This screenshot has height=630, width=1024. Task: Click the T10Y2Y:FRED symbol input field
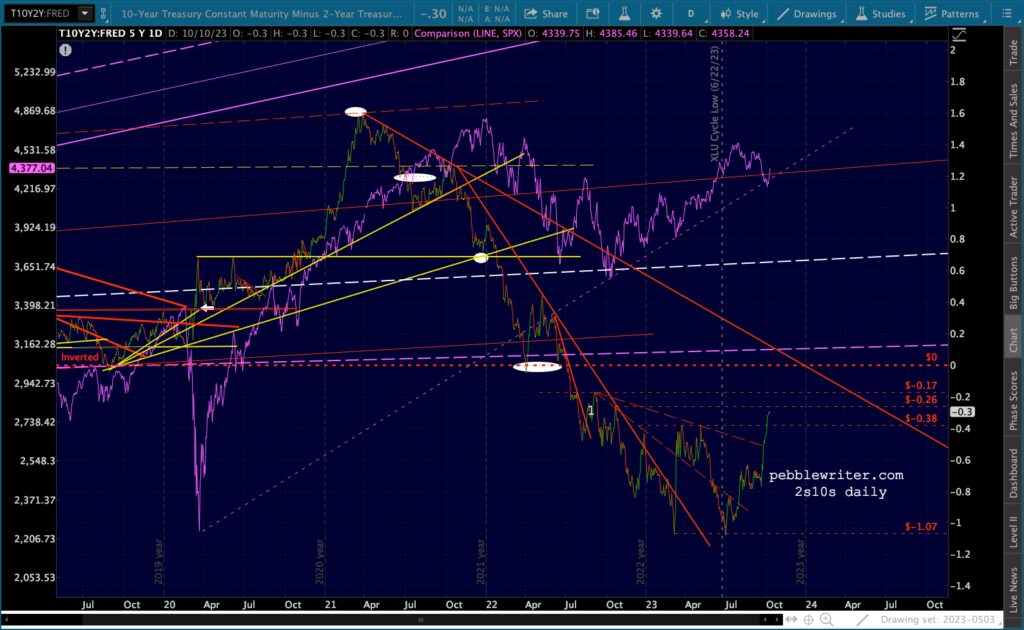pos(40,13)
